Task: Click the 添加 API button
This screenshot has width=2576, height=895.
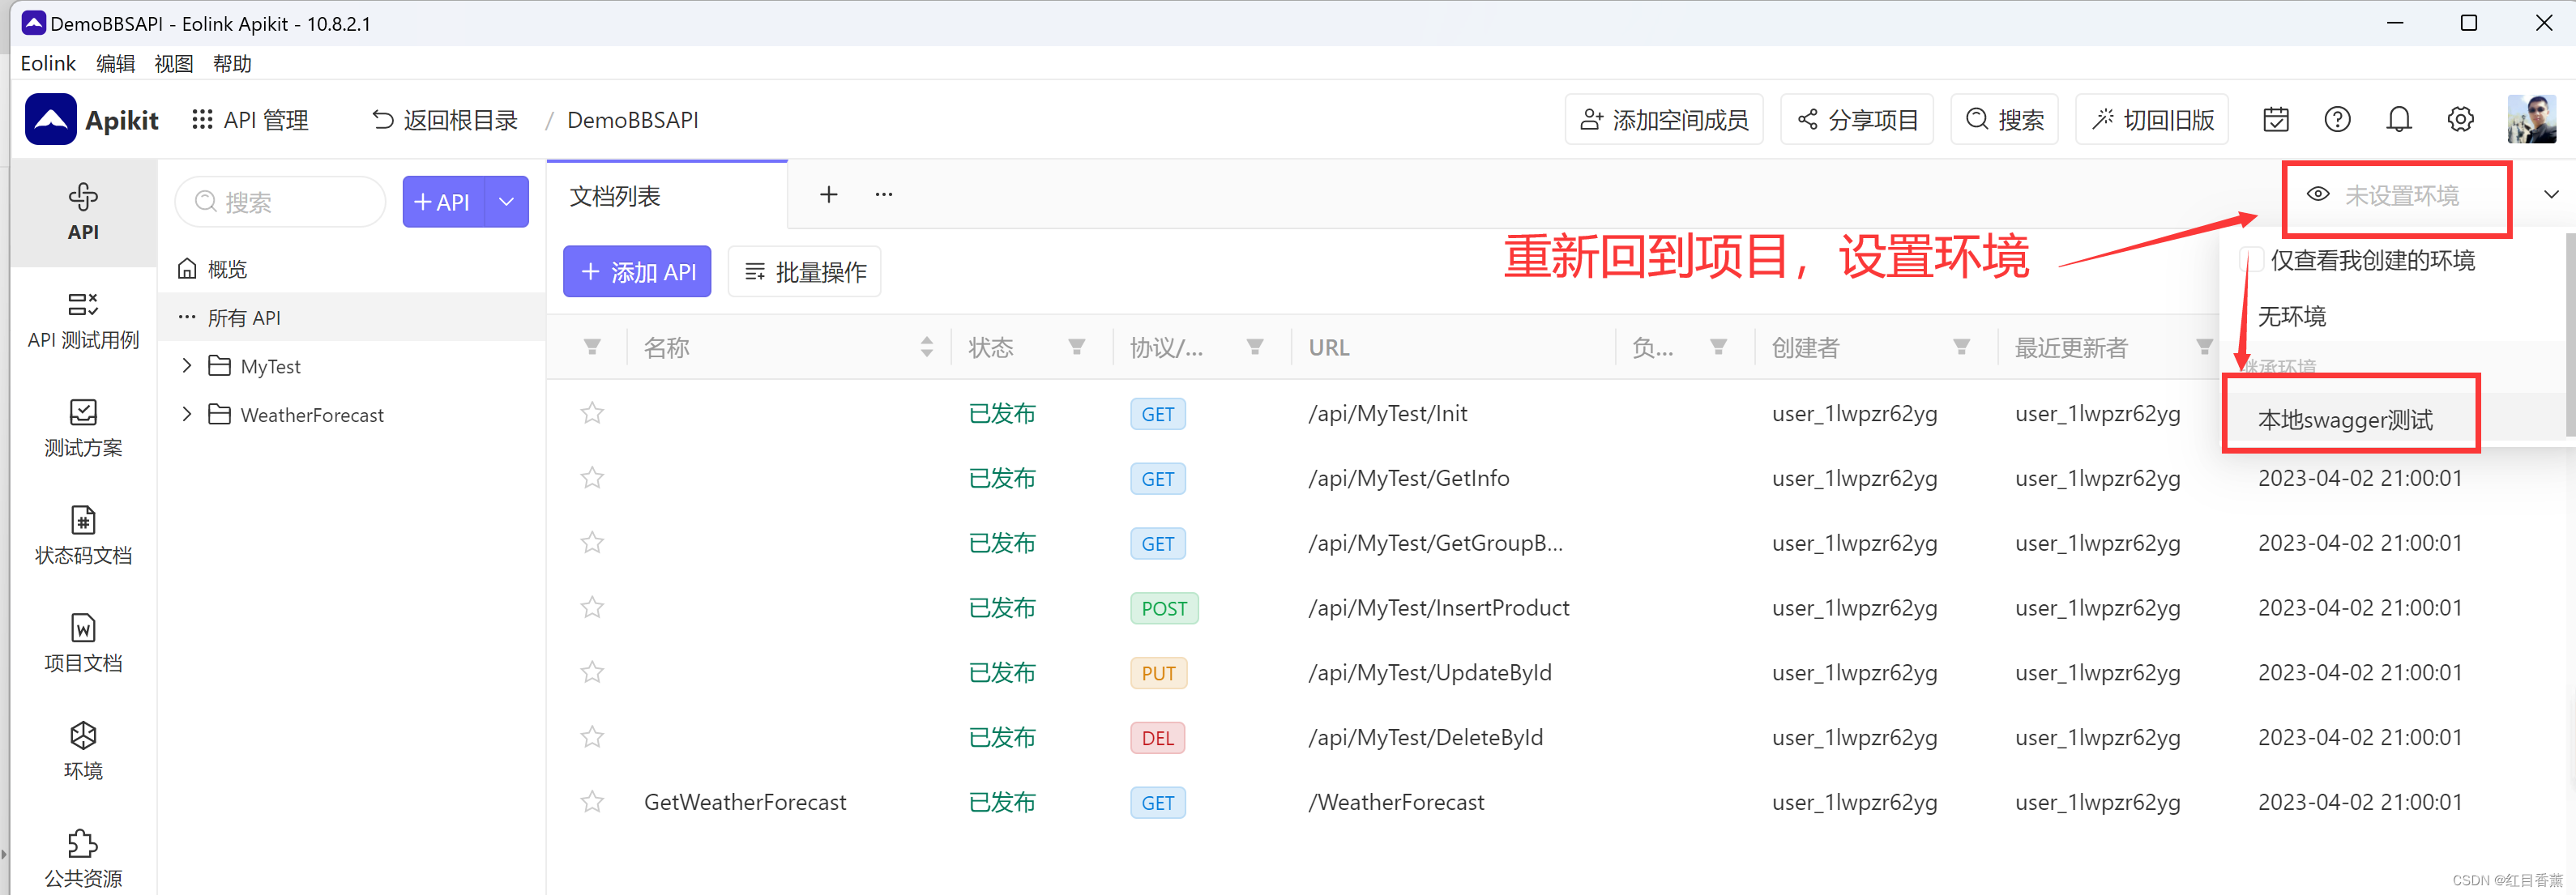Action: 636,271
